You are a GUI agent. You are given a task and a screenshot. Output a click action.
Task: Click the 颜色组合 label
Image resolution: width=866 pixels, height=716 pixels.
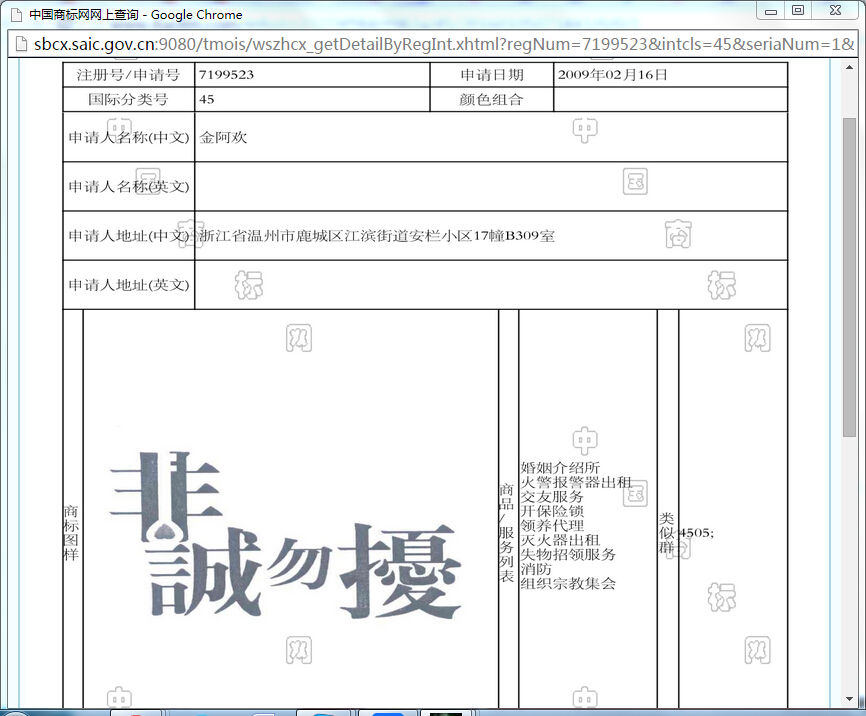pyautogui.click(x=491, y=99)
